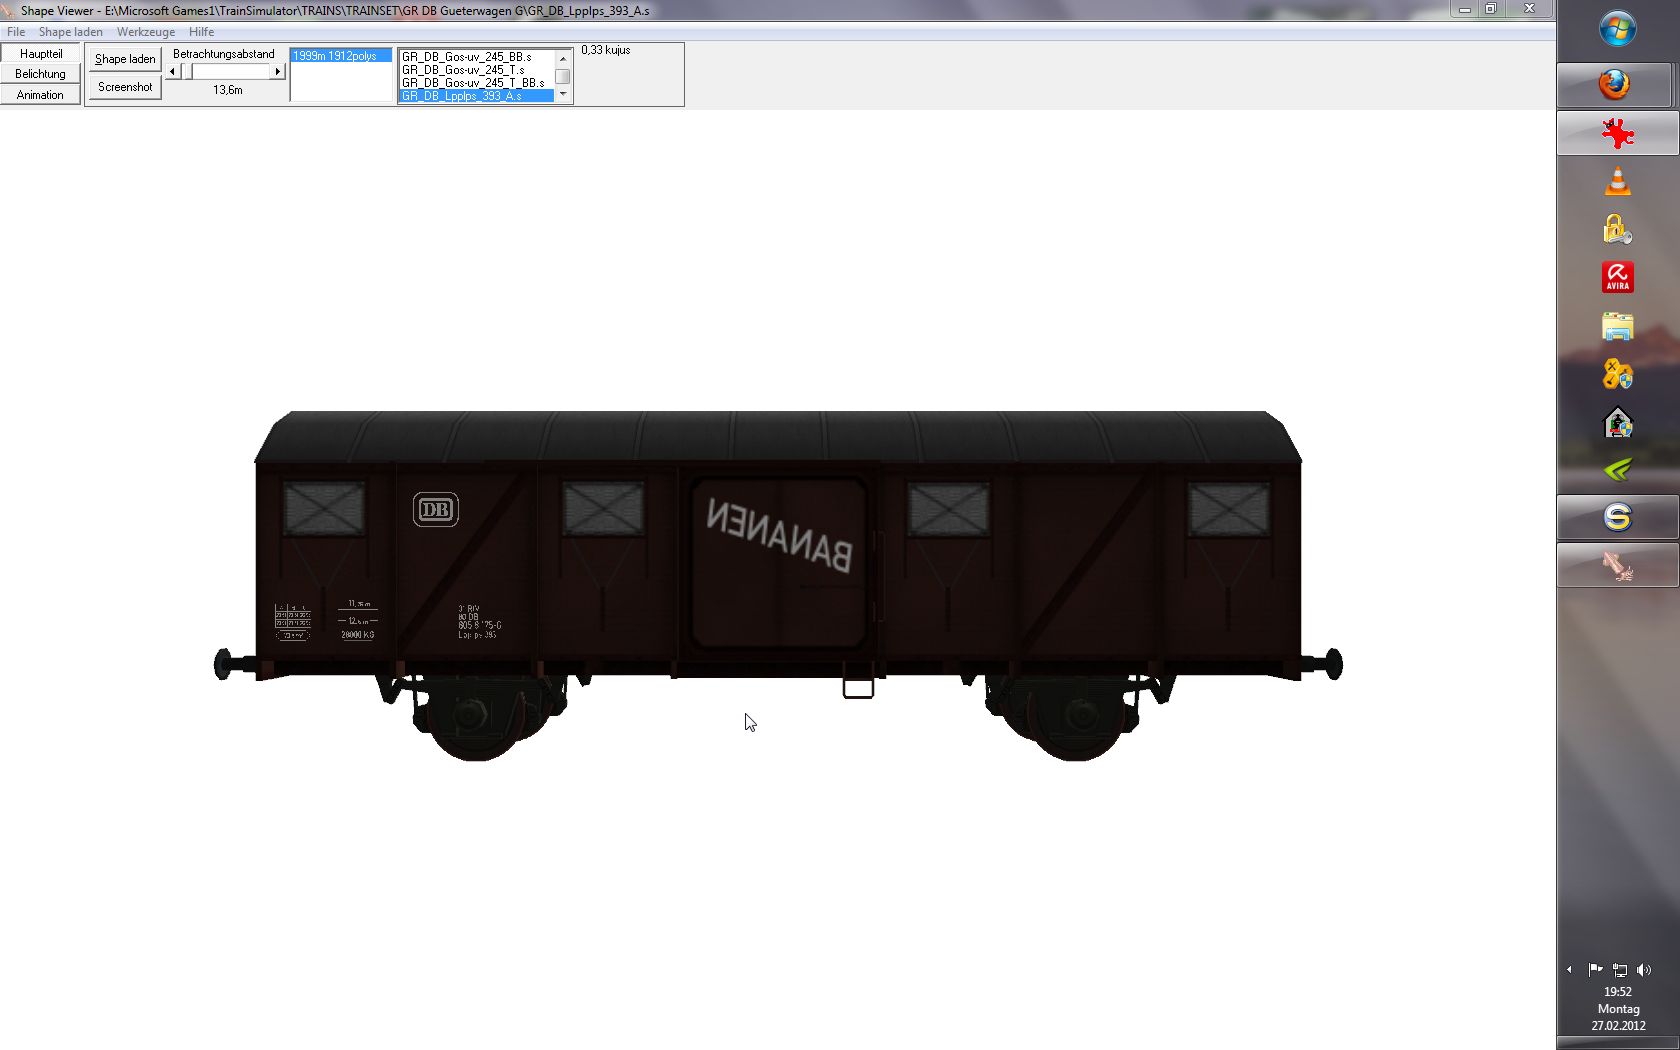This screenshot has height=1050, width=1680.
Task: Show hidden system tray icons
Action: [1569, 969]
